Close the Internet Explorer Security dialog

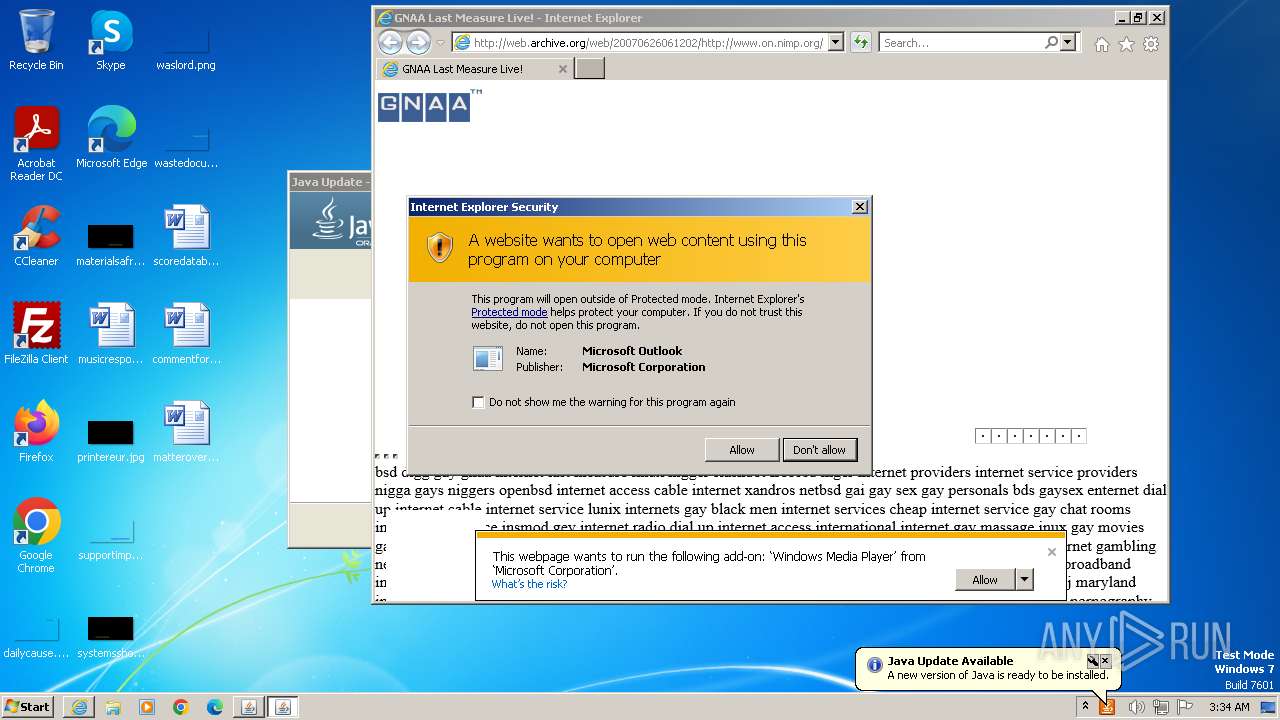859,207
